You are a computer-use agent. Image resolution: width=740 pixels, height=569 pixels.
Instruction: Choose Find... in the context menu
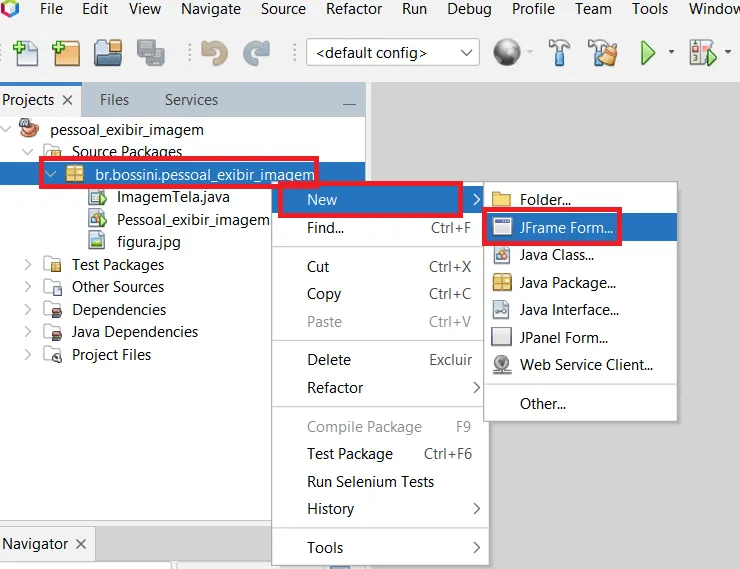[378, 228]
